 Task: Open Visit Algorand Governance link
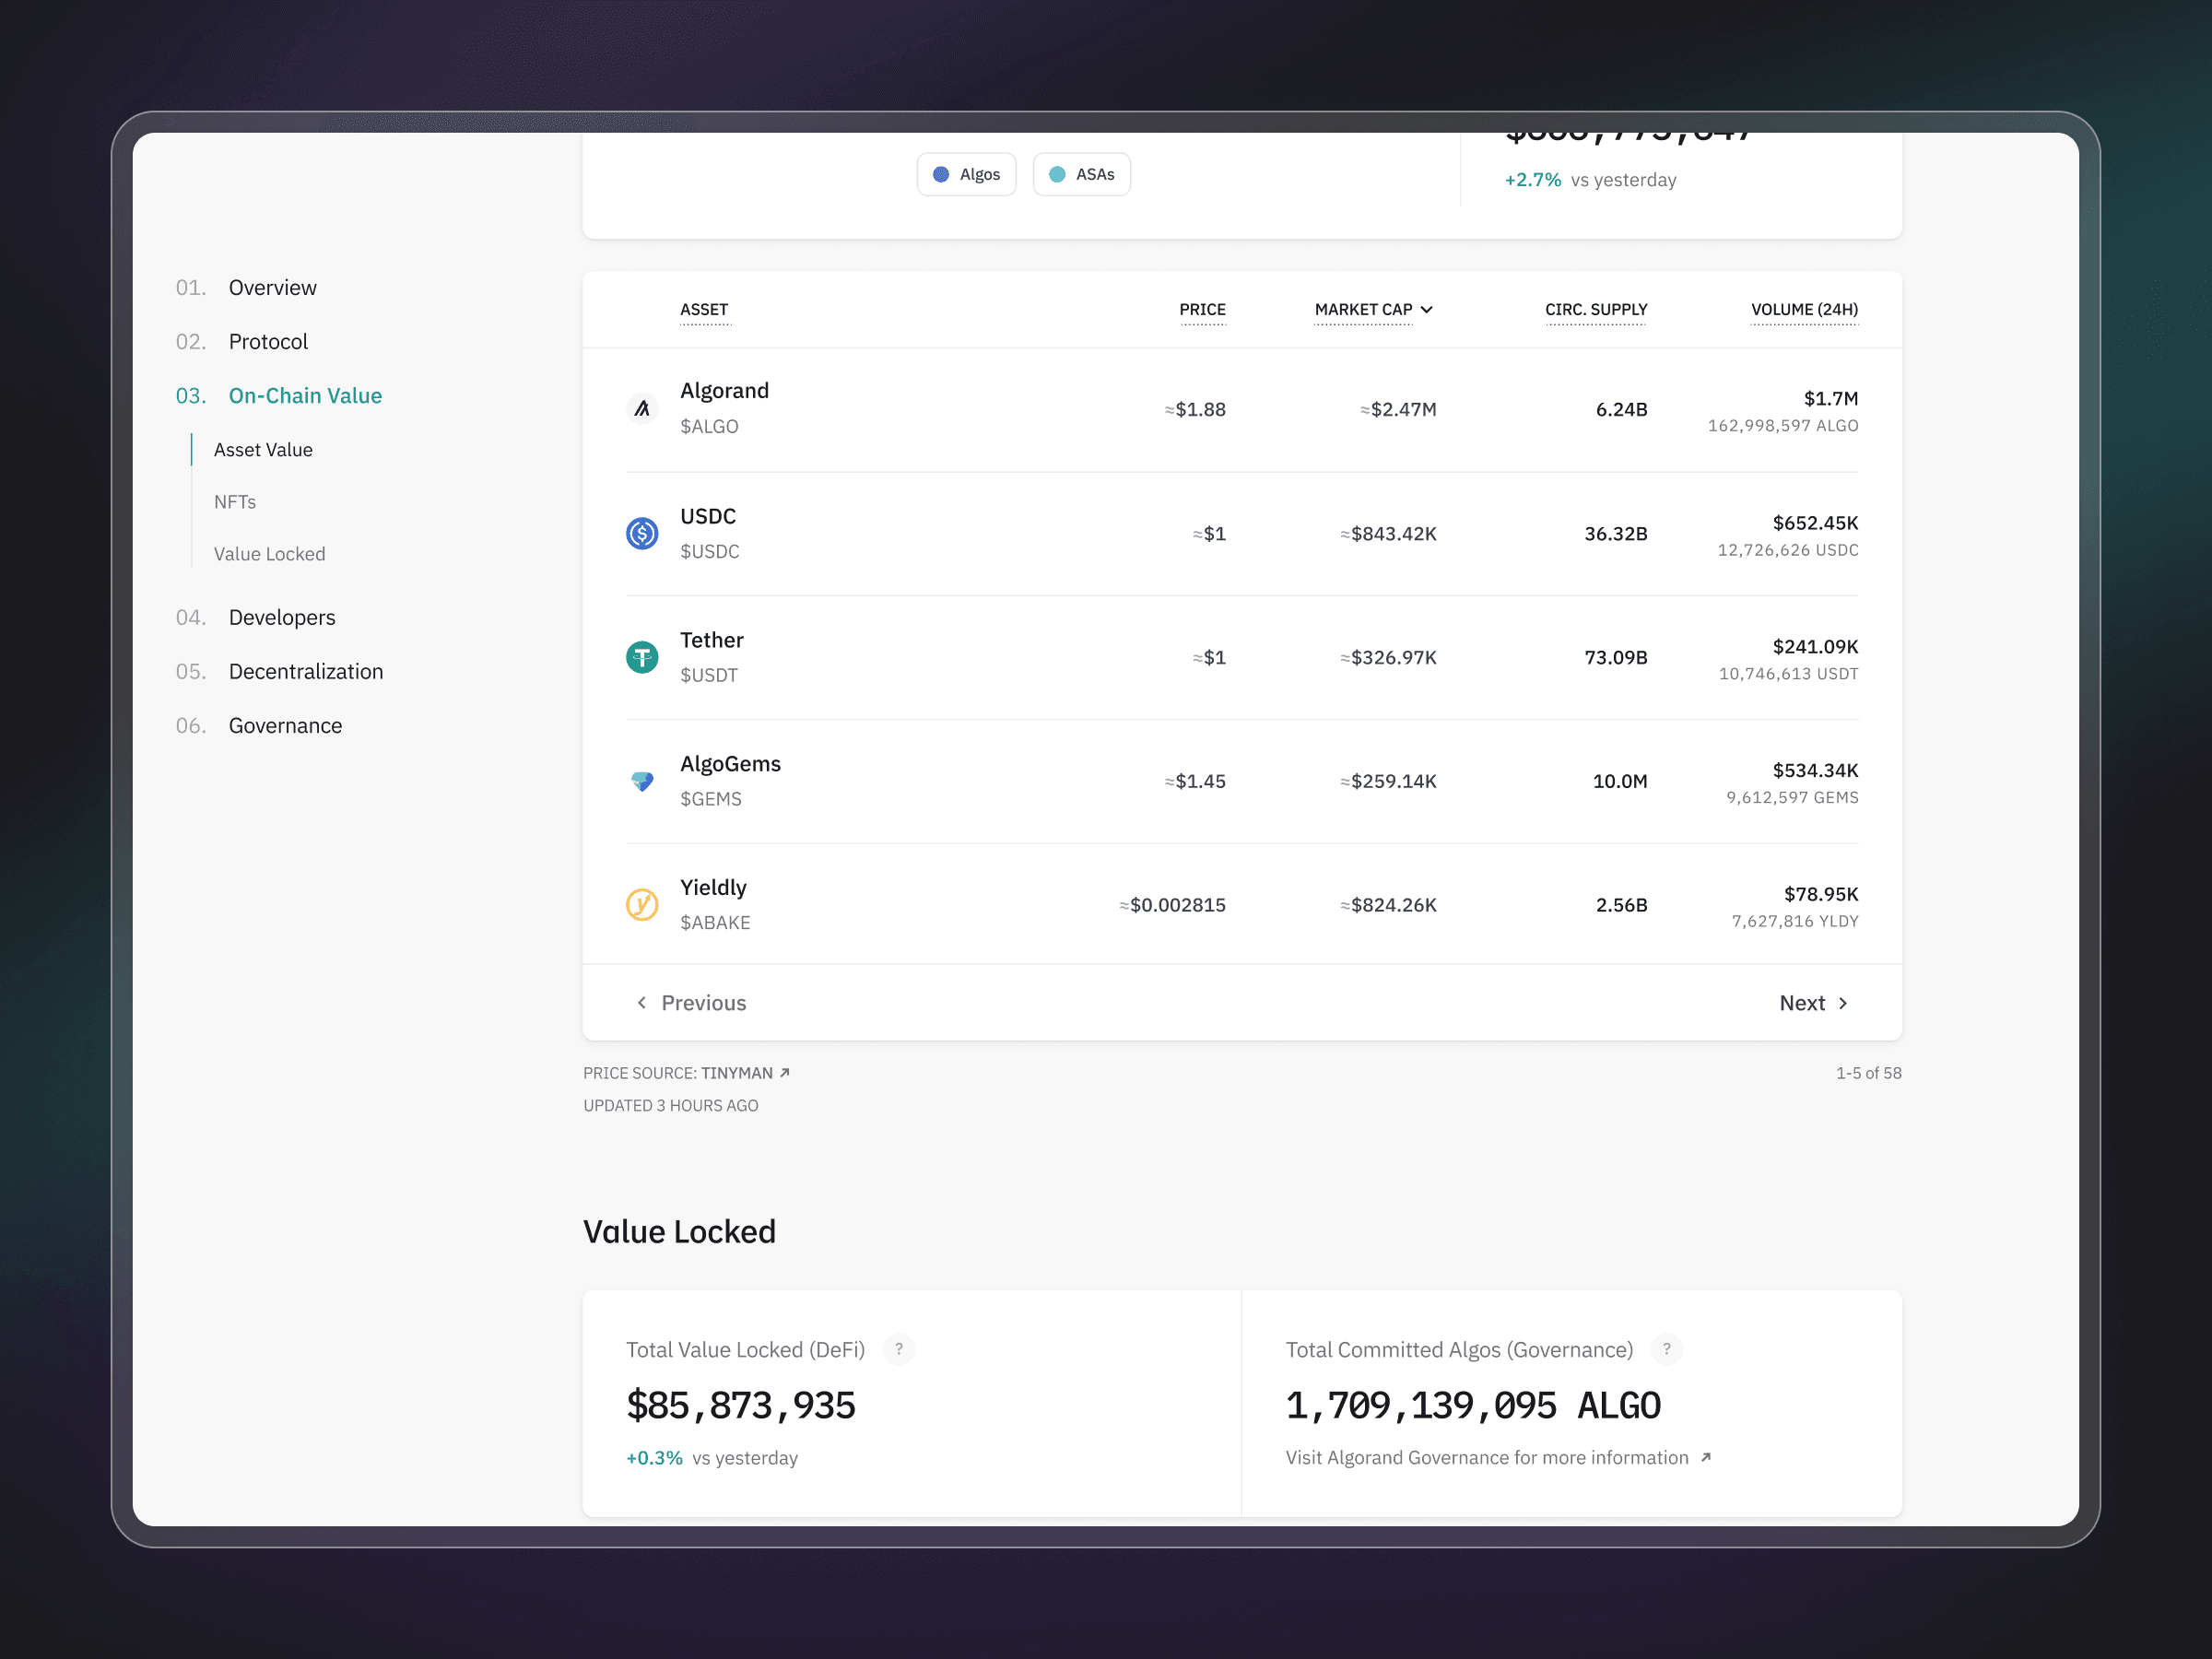[1497, 1458]
